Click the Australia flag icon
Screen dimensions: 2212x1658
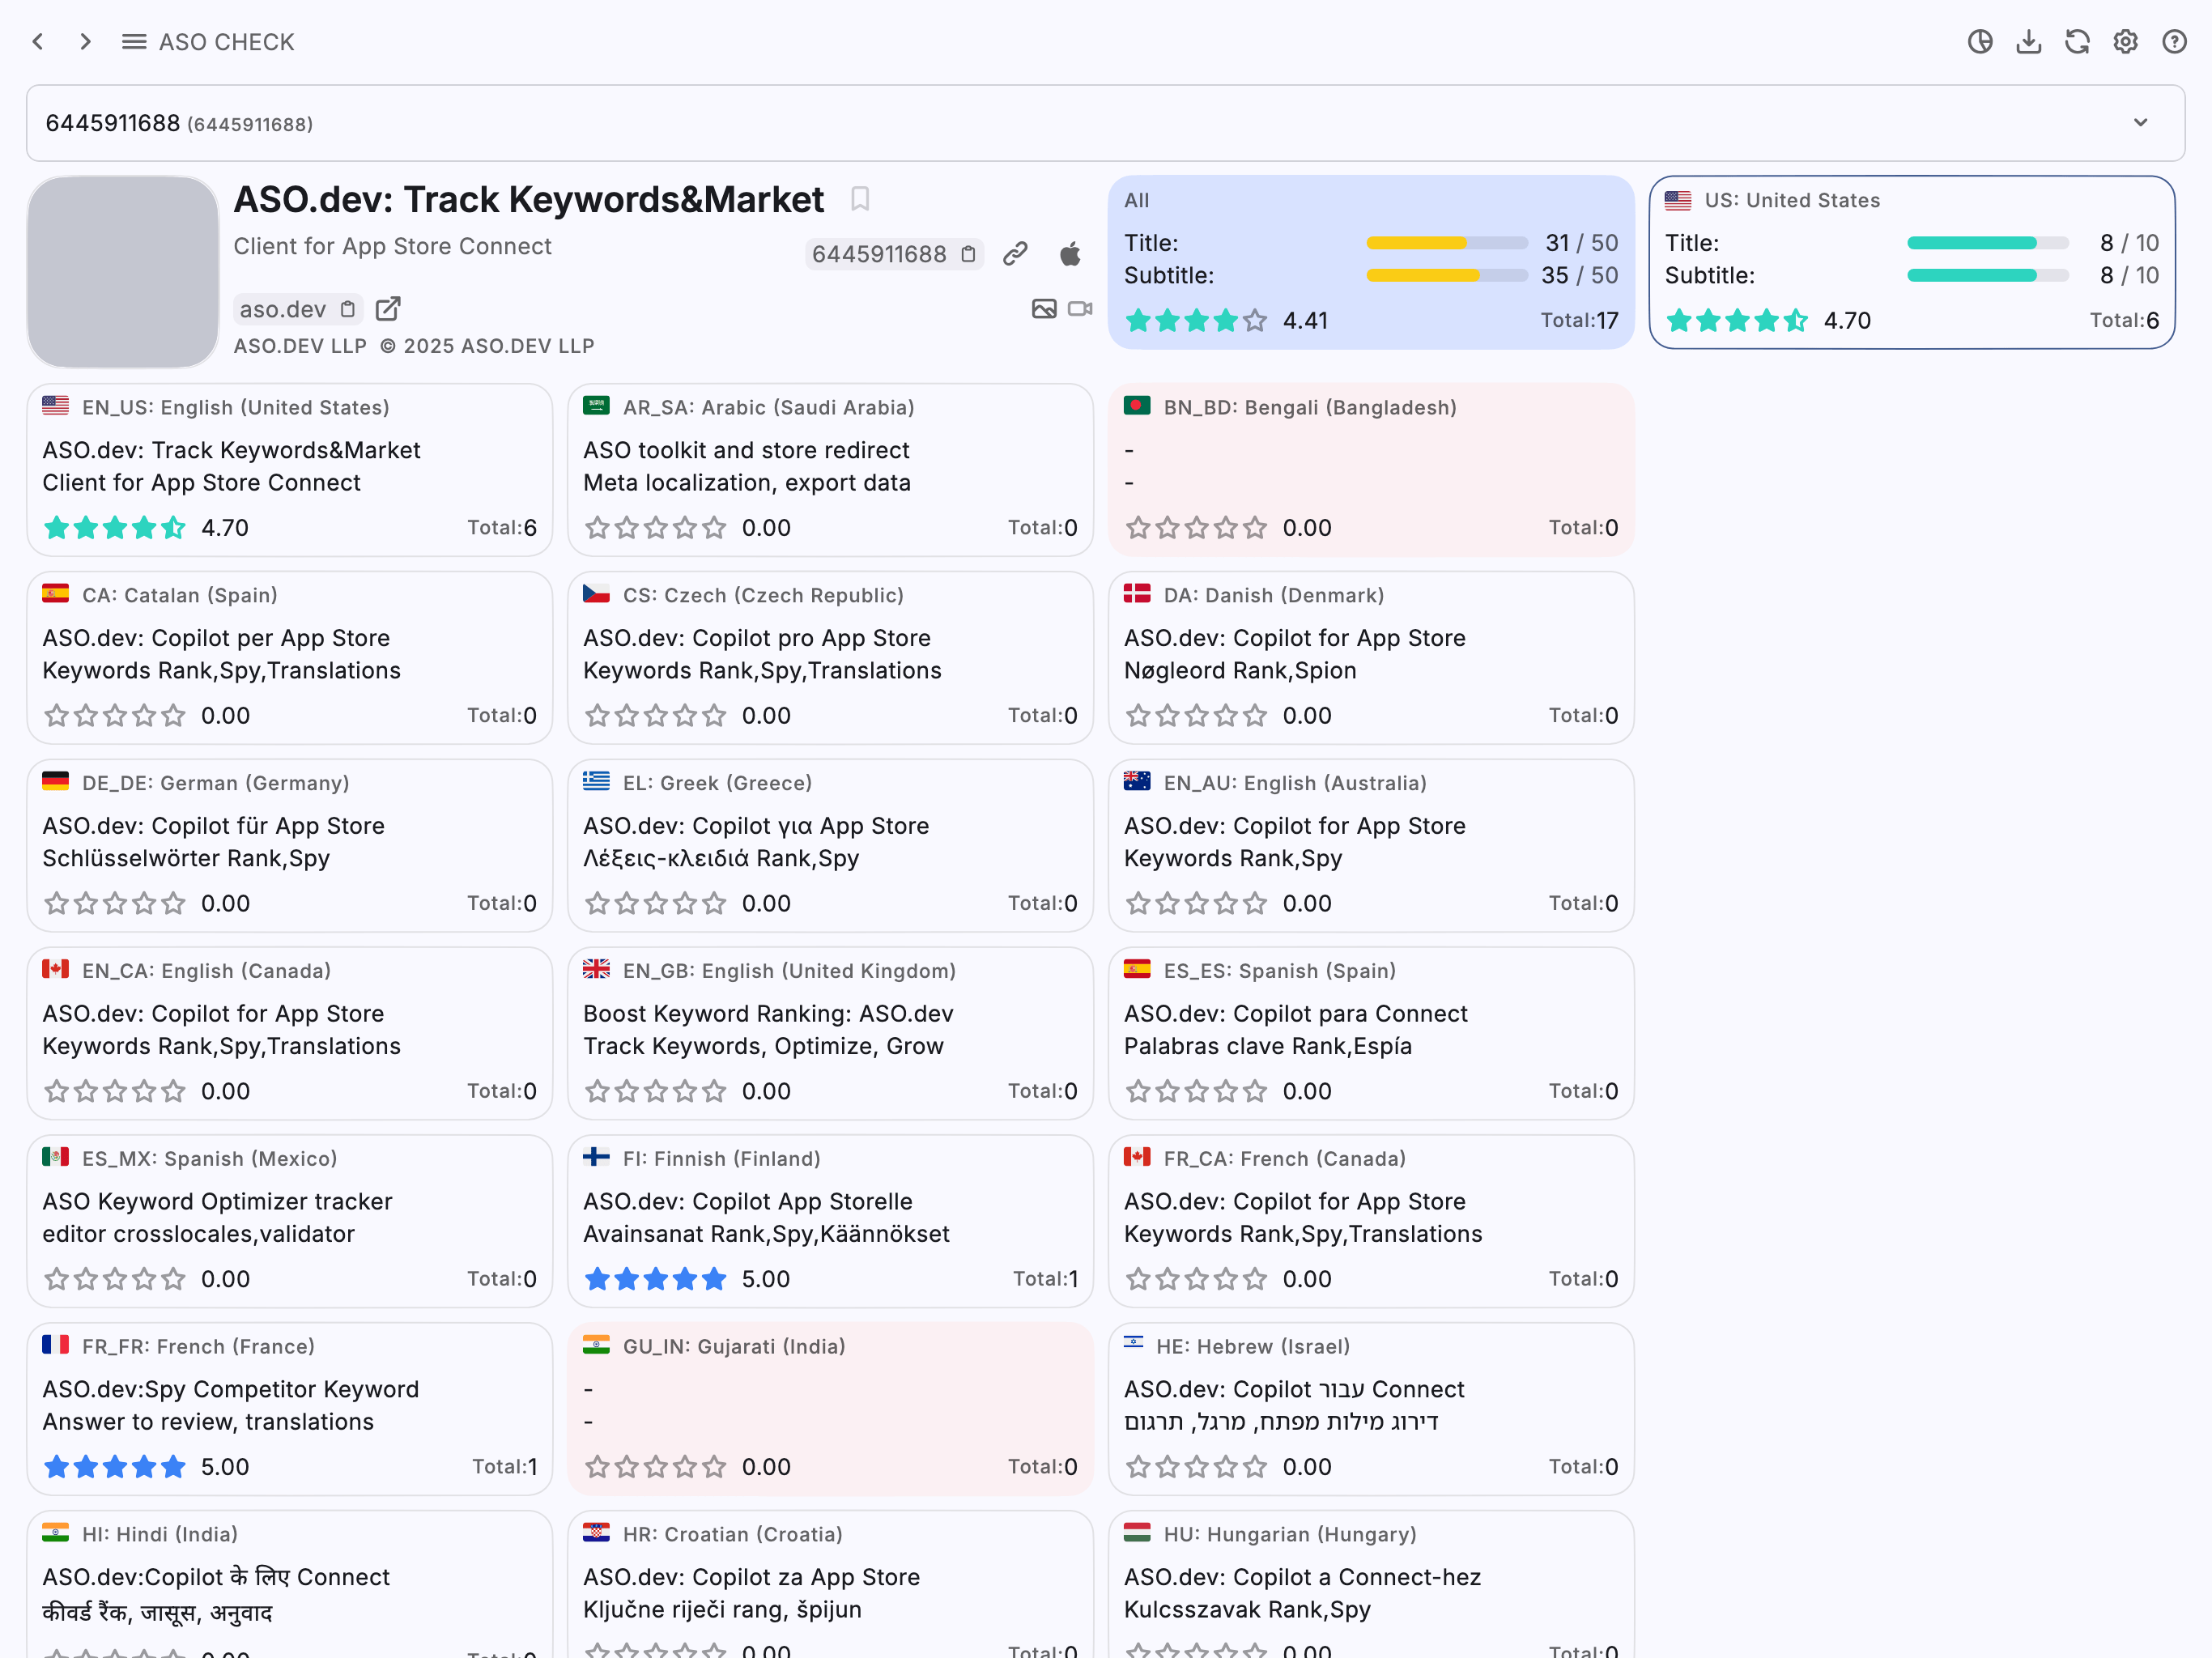pos(1137,782)
